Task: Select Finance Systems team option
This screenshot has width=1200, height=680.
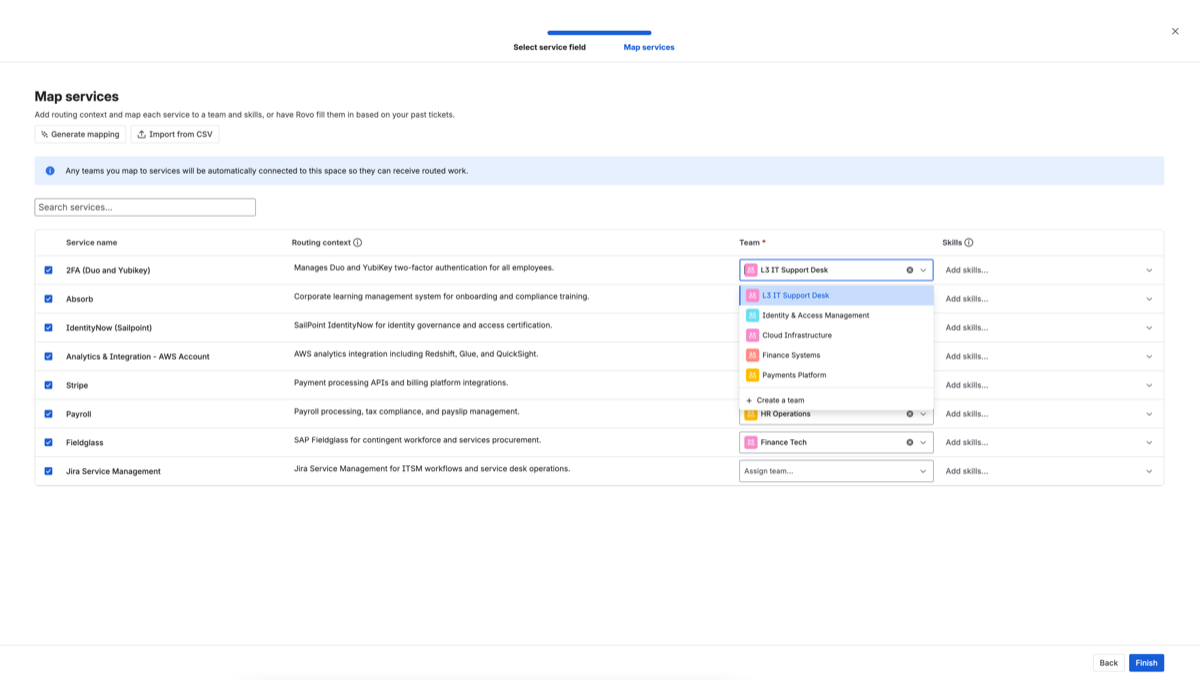Action: (836, 355)
